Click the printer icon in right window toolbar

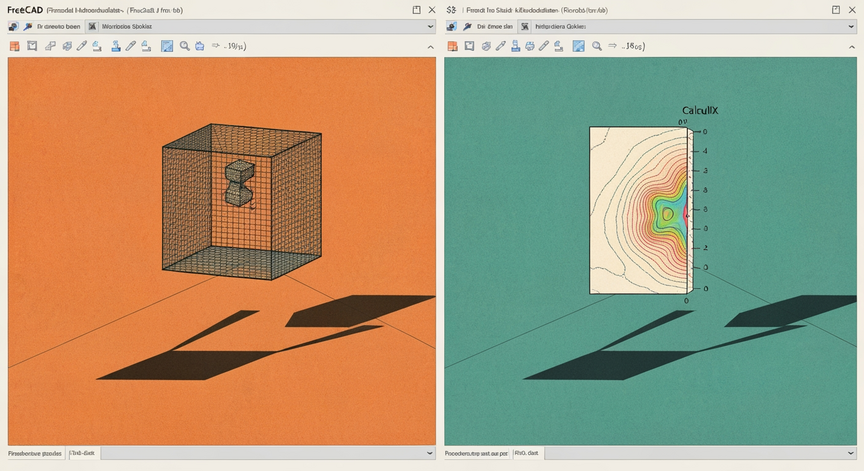[x=530, y=46]
